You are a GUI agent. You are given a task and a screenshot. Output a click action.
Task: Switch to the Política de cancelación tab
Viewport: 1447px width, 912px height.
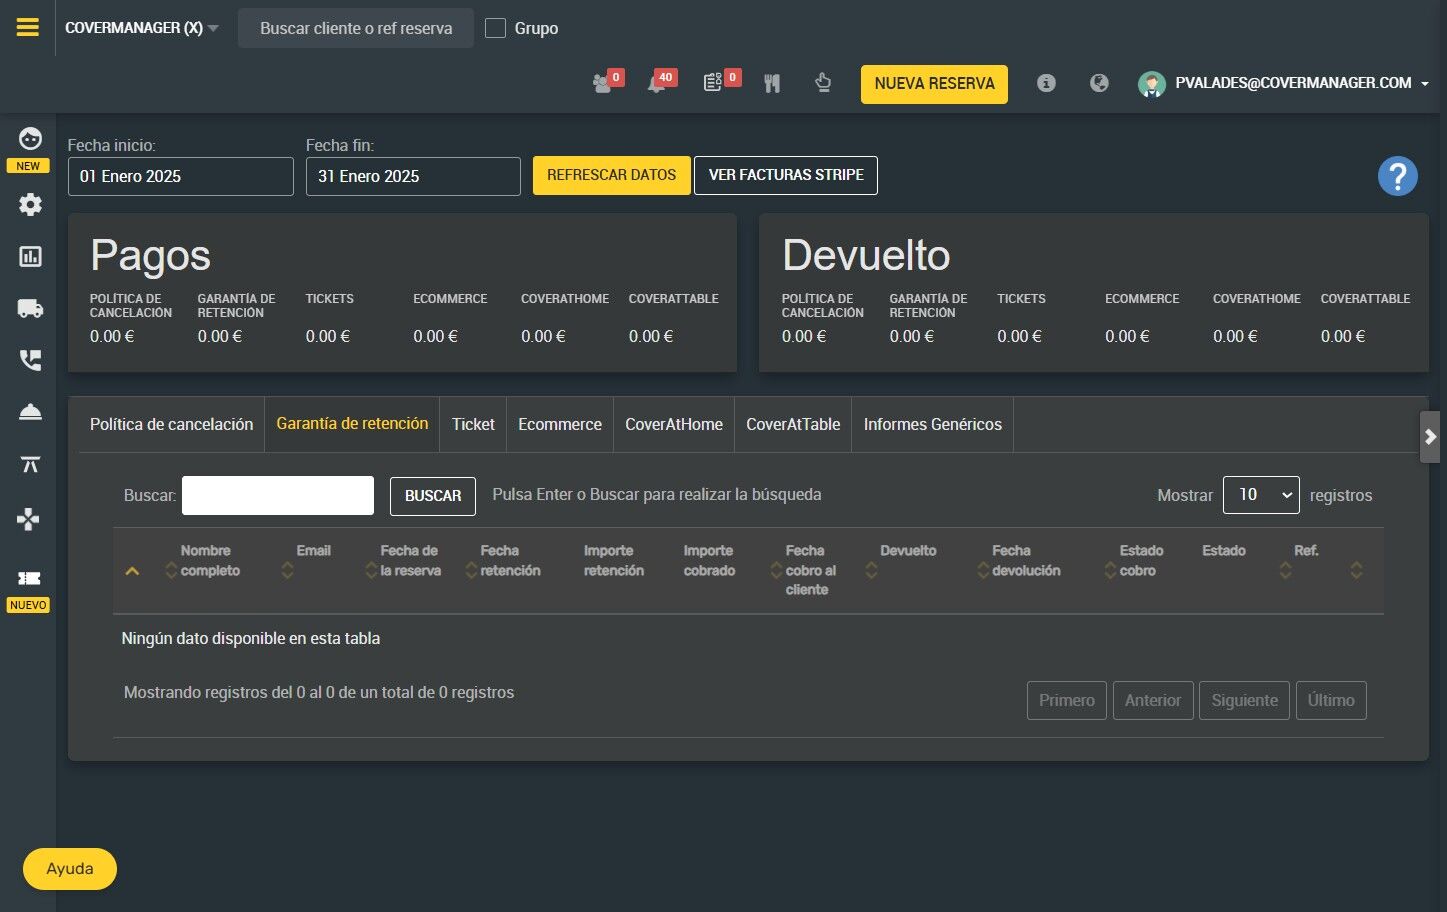[x=171, y=424]
